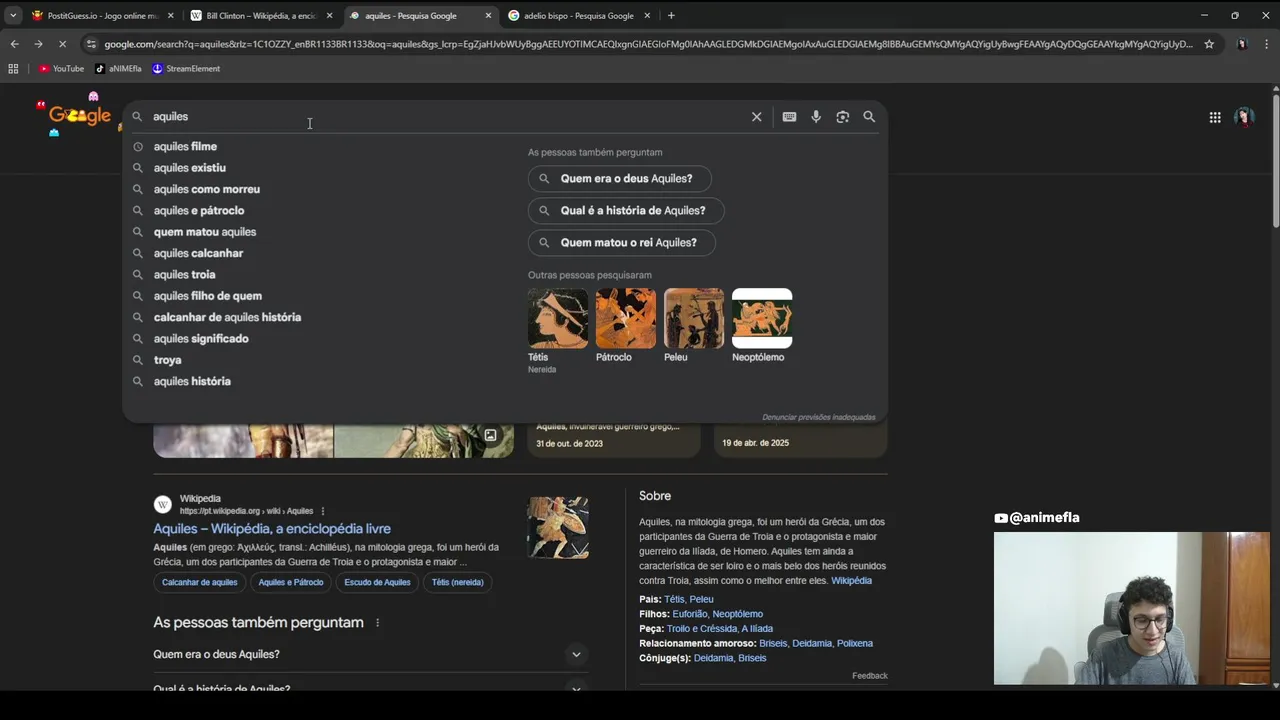The height and width of the screenshot is (720, 1280).
Task: Click Quem era o deus Aquiles? chip
Action: point(619,179)
